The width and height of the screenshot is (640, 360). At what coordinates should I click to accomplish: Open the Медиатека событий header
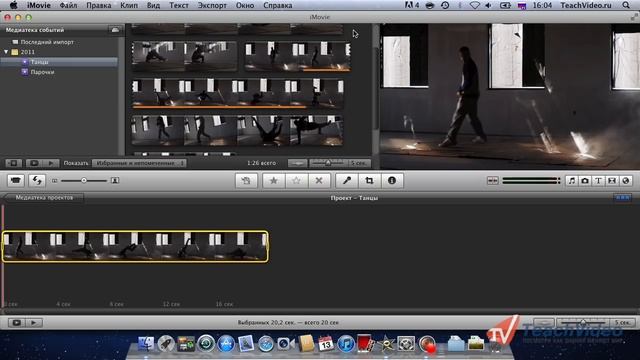(x=35, y=30)
